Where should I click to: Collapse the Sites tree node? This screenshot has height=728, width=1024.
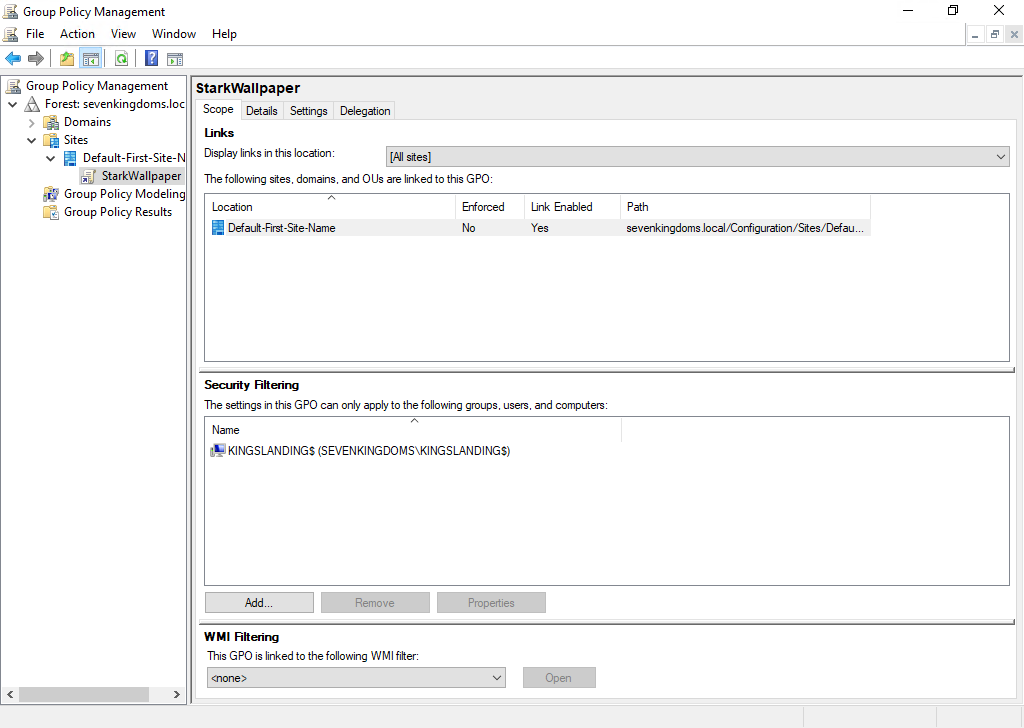click(31, 140)
